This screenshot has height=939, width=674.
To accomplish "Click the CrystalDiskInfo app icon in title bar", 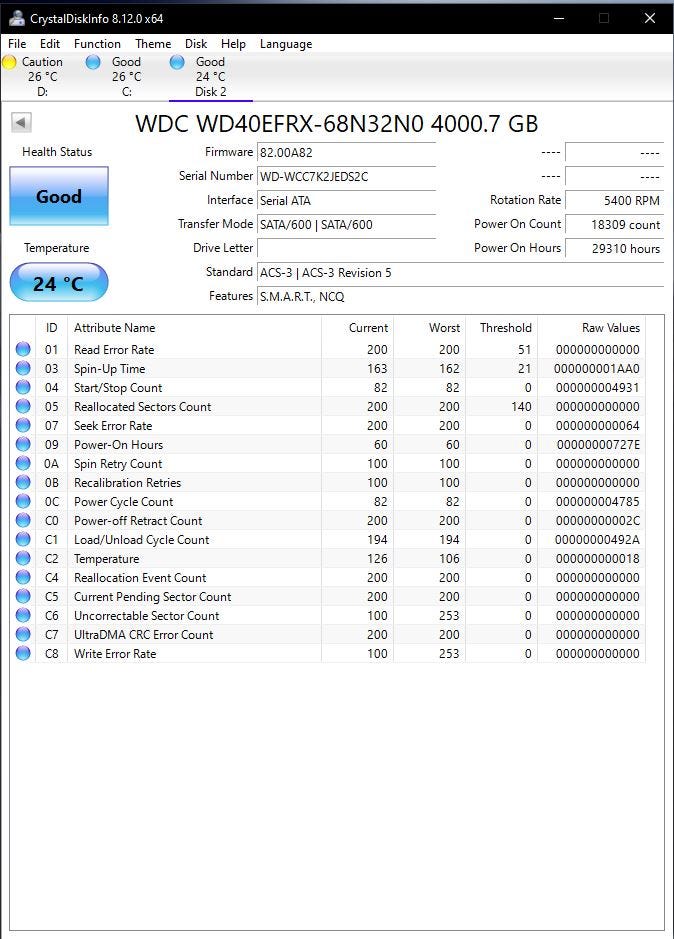I will click(16, 19).
